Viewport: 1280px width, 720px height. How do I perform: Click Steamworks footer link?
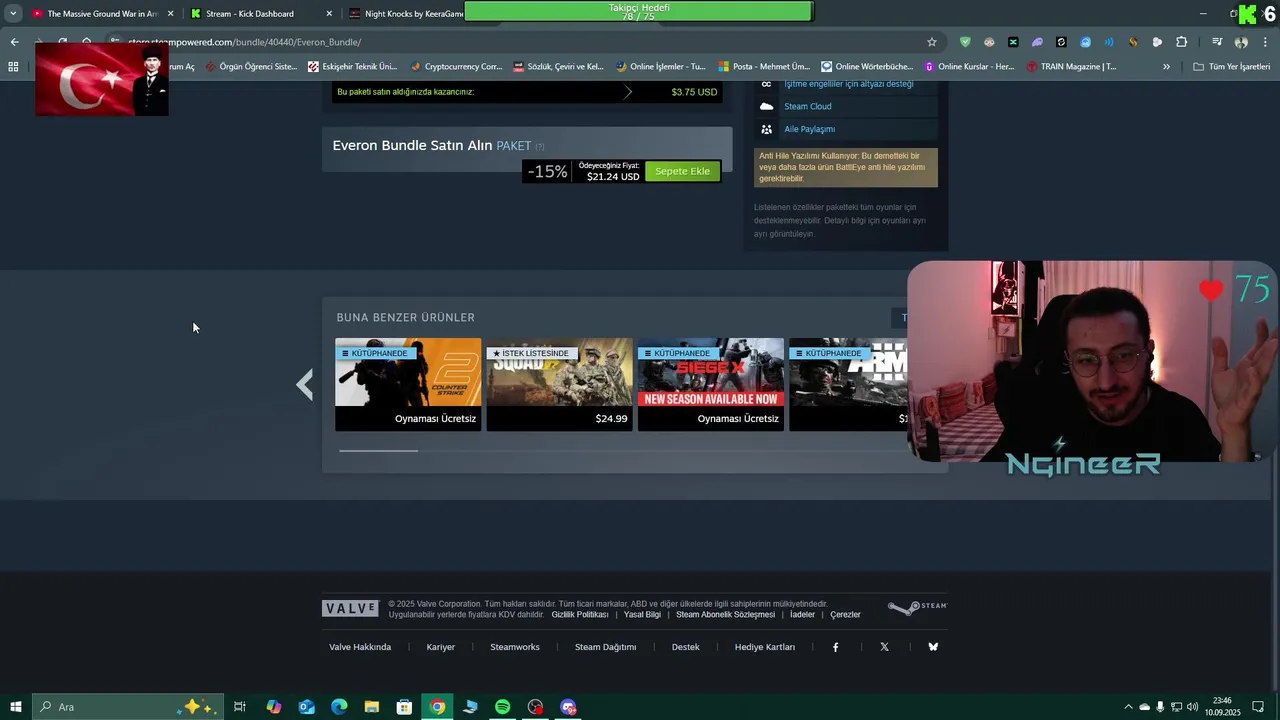(x=515, y=647)
